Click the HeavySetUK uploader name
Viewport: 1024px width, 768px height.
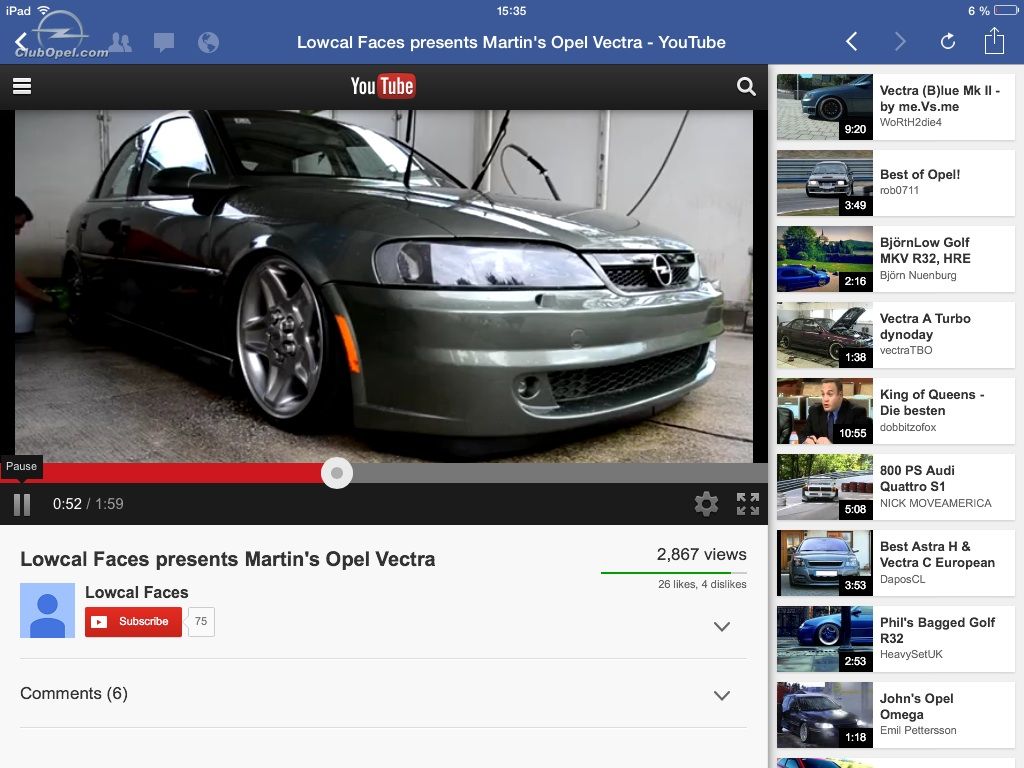911,655
